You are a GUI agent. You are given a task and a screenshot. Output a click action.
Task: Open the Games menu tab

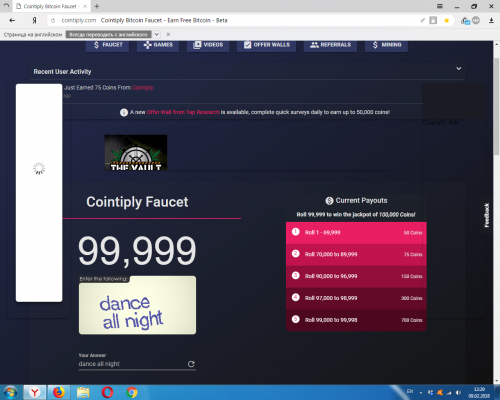coord(158,45)
